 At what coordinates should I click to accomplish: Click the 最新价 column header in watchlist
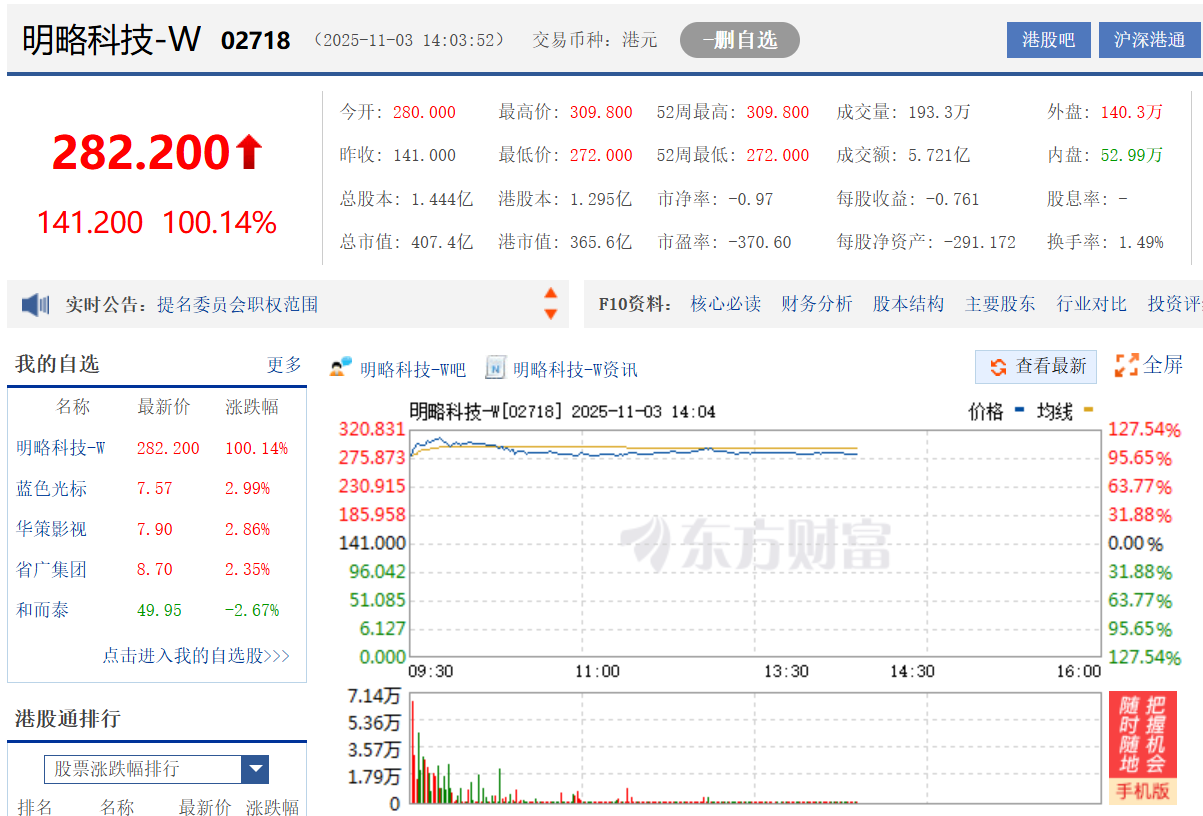click(163, 407)
